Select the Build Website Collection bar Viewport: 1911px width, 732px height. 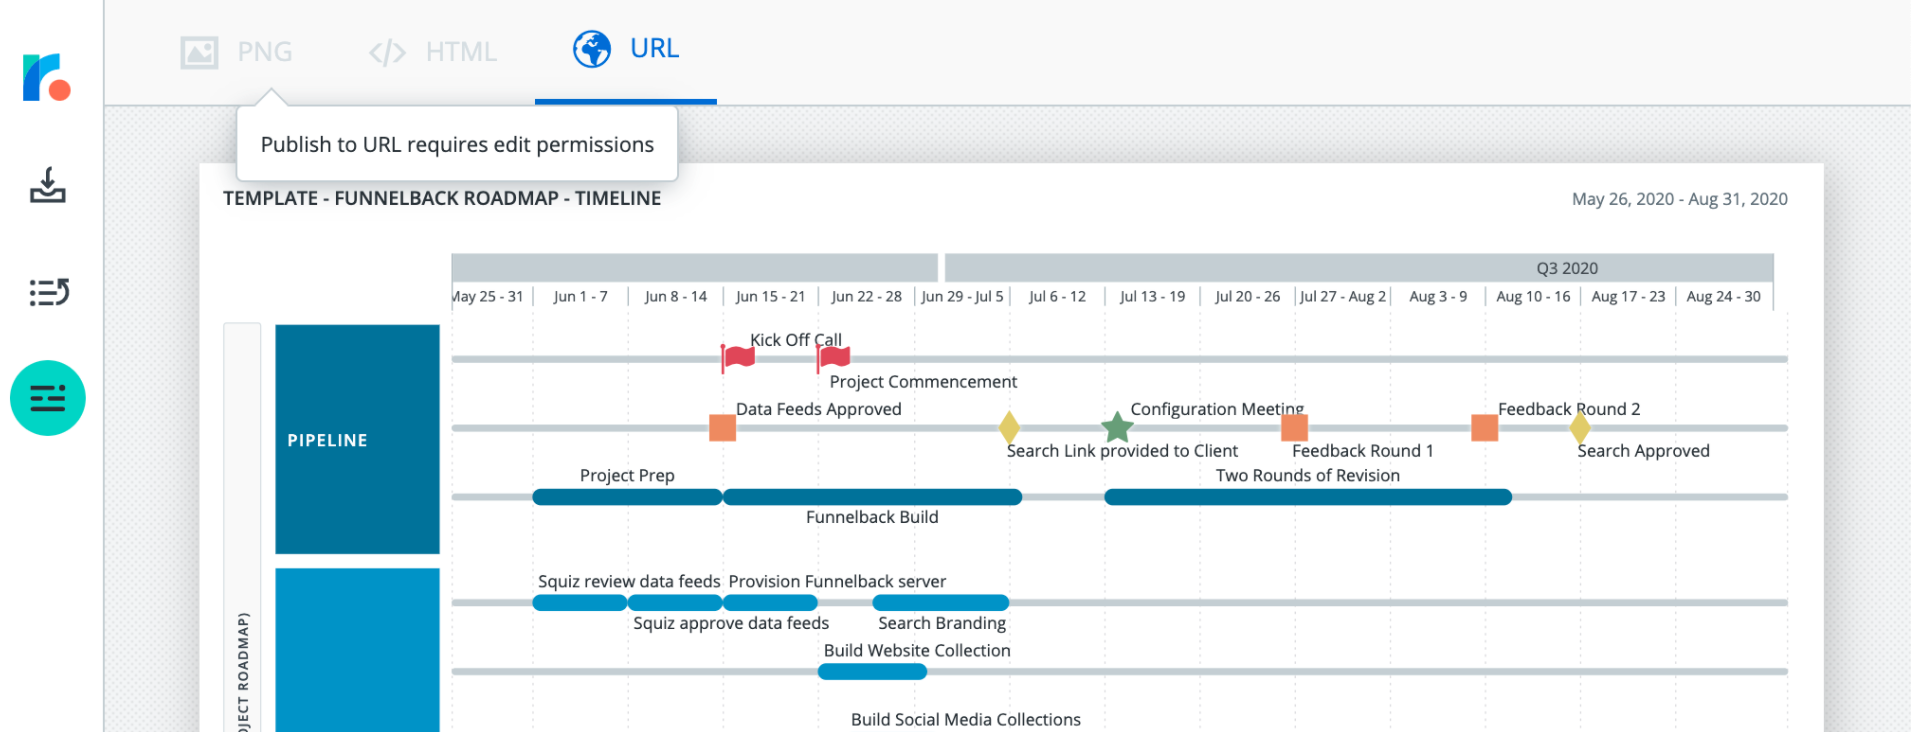(872, 672)
